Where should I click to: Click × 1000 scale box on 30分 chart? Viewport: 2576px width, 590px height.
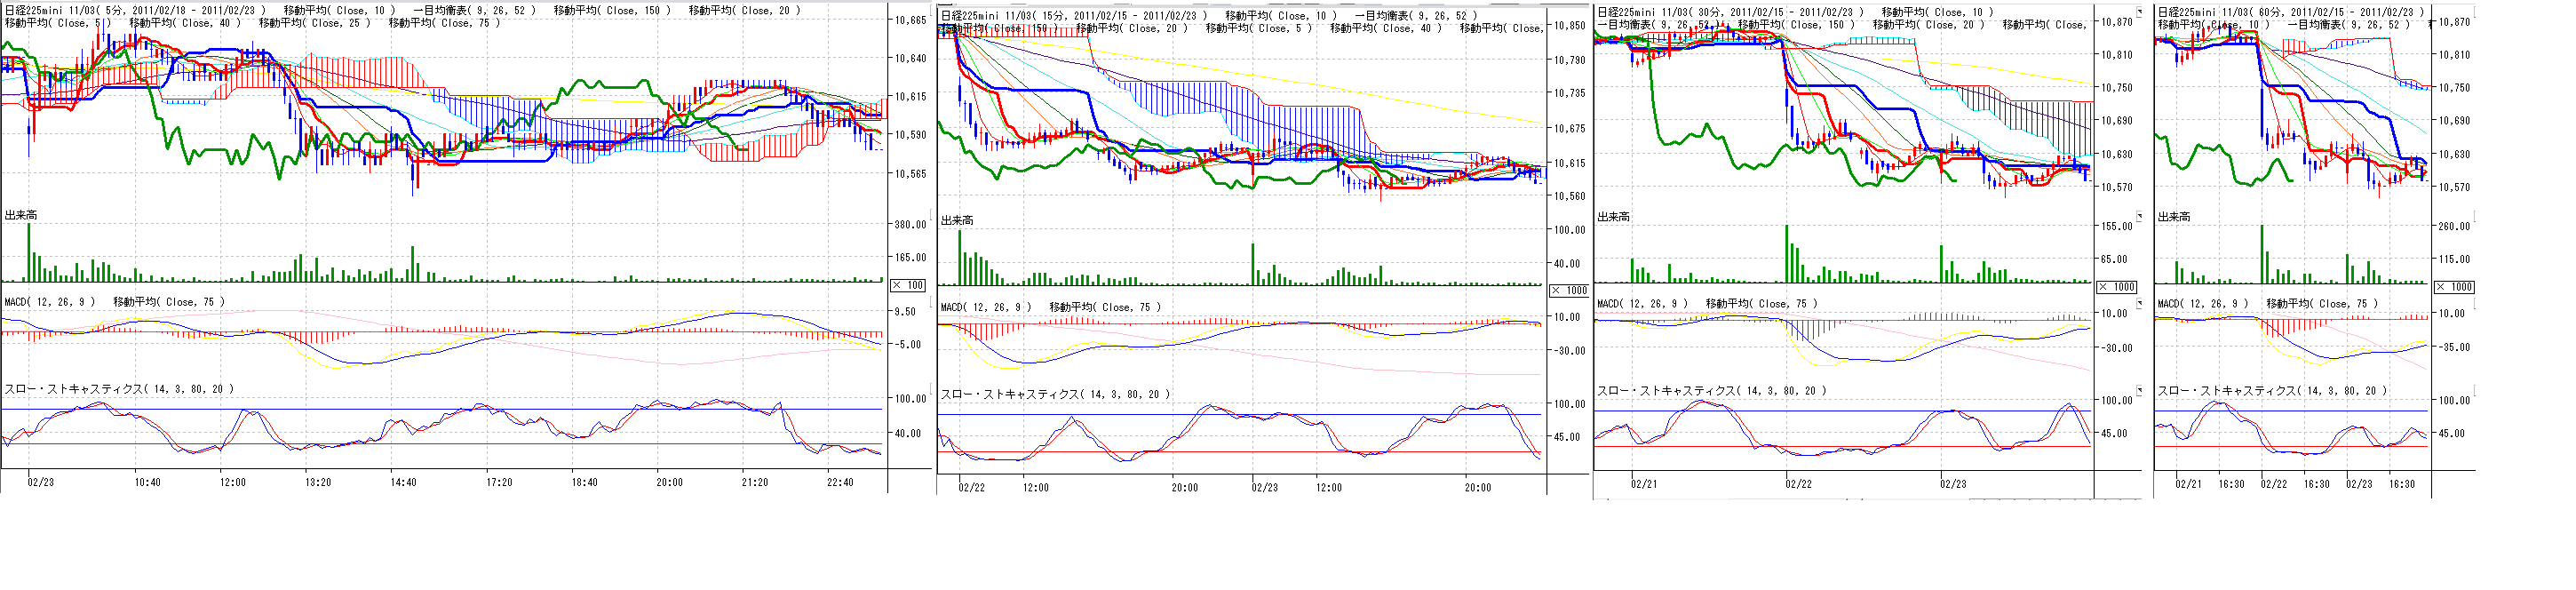2117,287
